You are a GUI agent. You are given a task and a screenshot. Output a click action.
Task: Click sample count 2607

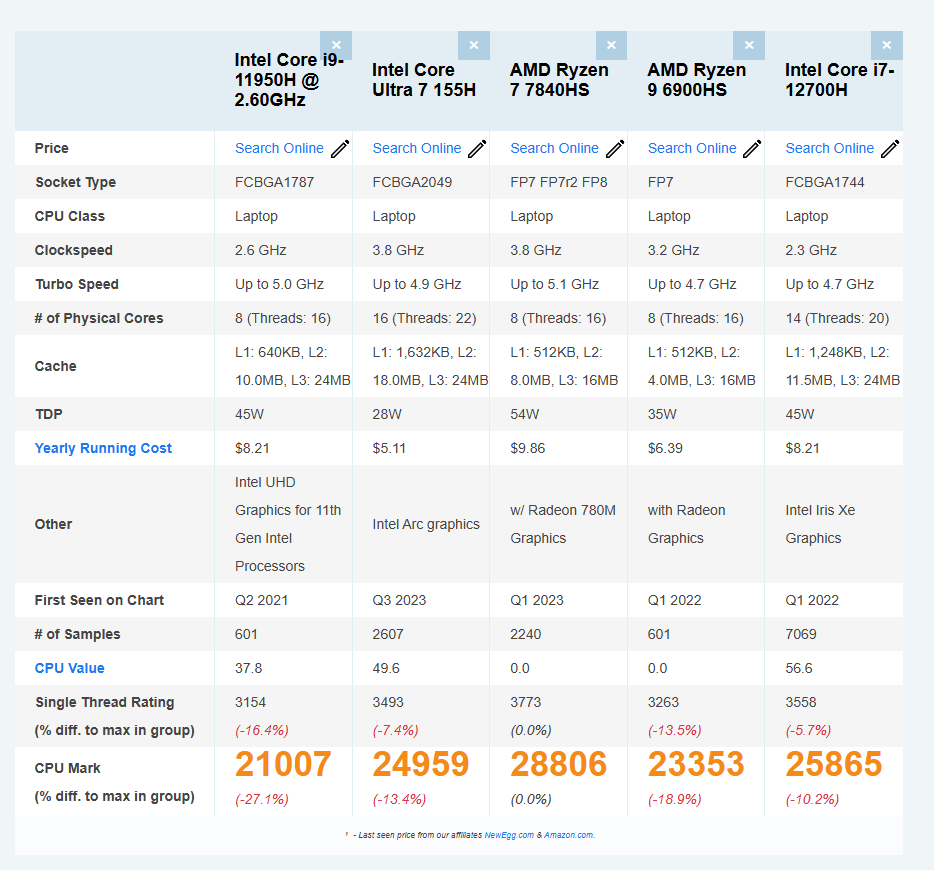pos(388,634)
